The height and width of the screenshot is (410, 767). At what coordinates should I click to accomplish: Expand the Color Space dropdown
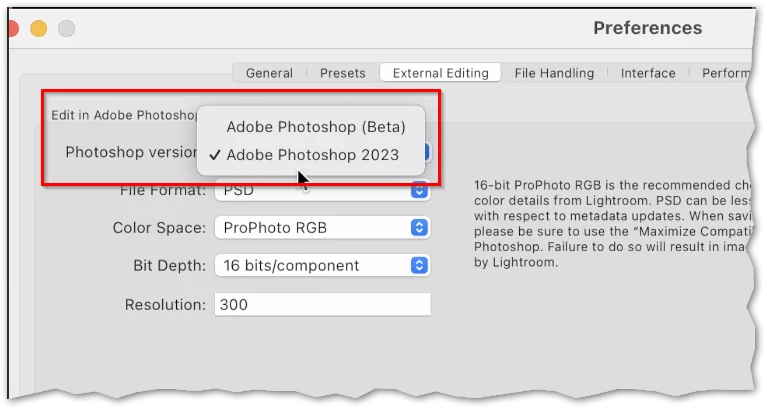(x=322, y=228)
